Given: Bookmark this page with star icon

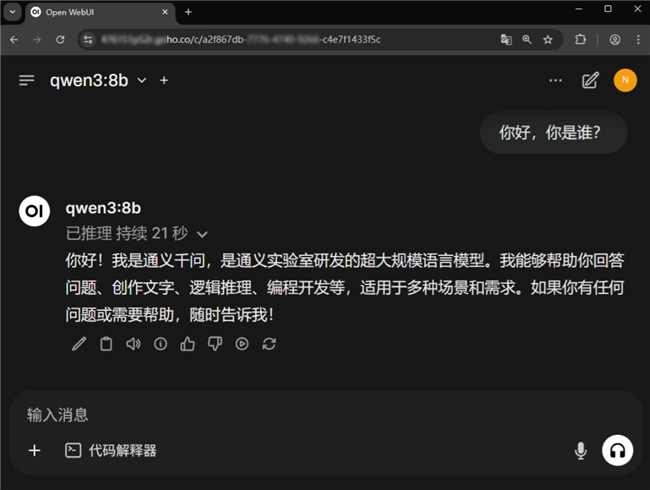Looking at the screenshot, I should click(x=548, y=40).
